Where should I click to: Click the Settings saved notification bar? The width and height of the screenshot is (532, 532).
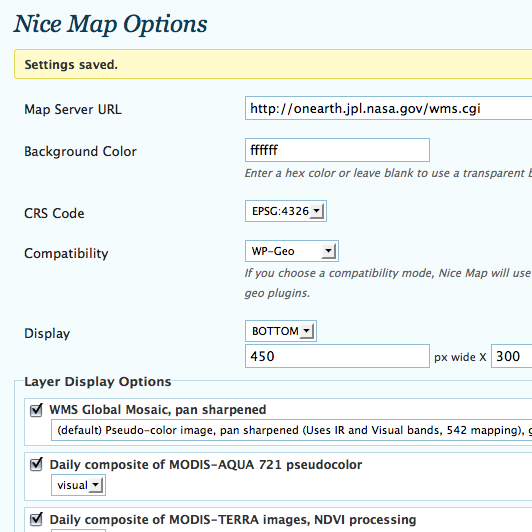pos(273,64)
